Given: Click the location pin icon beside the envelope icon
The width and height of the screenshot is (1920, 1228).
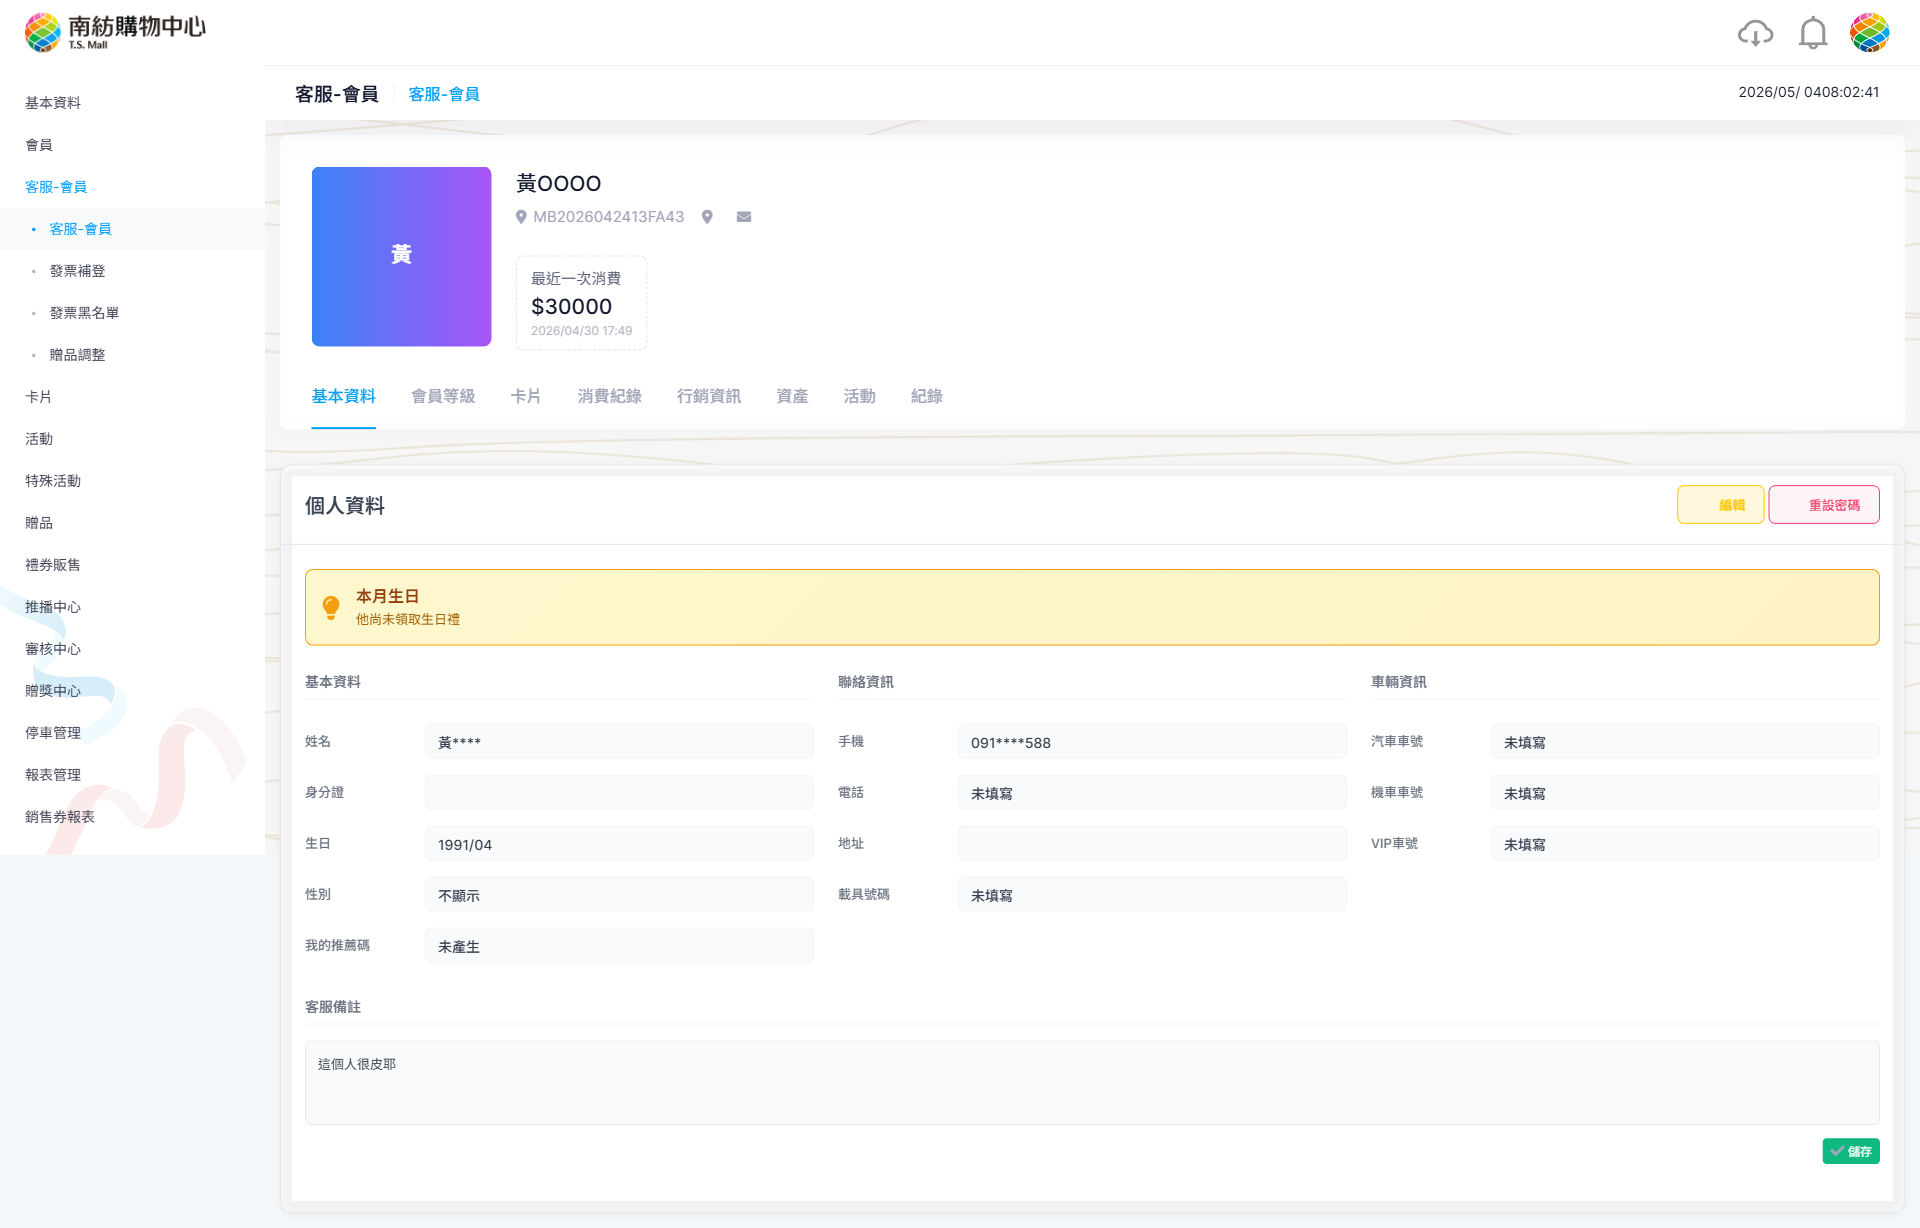Looking at the screenshot, I should pos(707,217).
